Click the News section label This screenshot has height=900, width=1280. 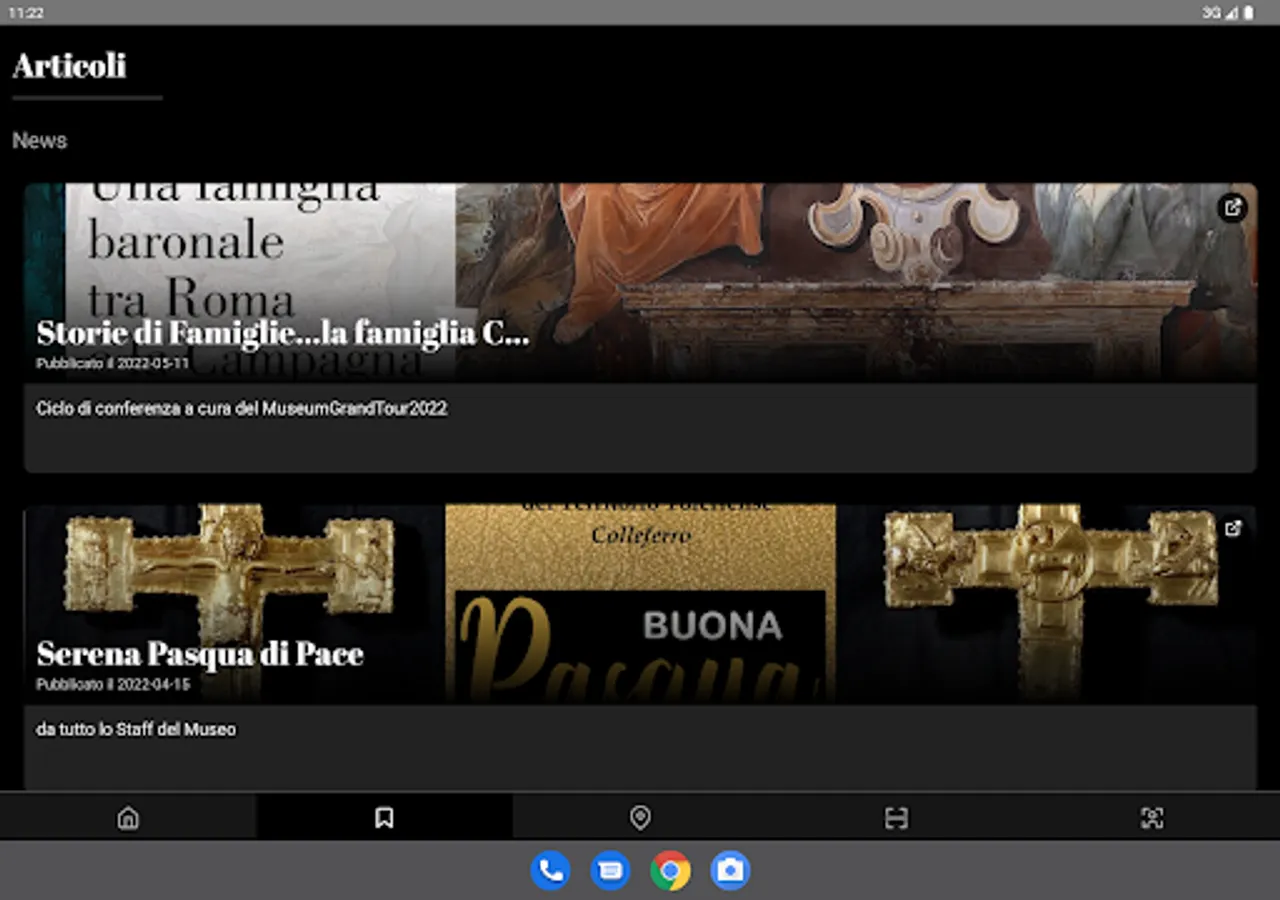click(39, 141)
